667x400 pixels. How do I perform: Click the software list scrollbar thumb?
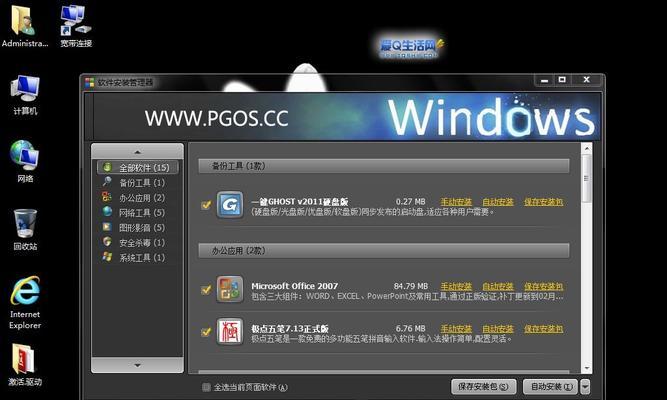pyautogui.click(x=587, y=179)
